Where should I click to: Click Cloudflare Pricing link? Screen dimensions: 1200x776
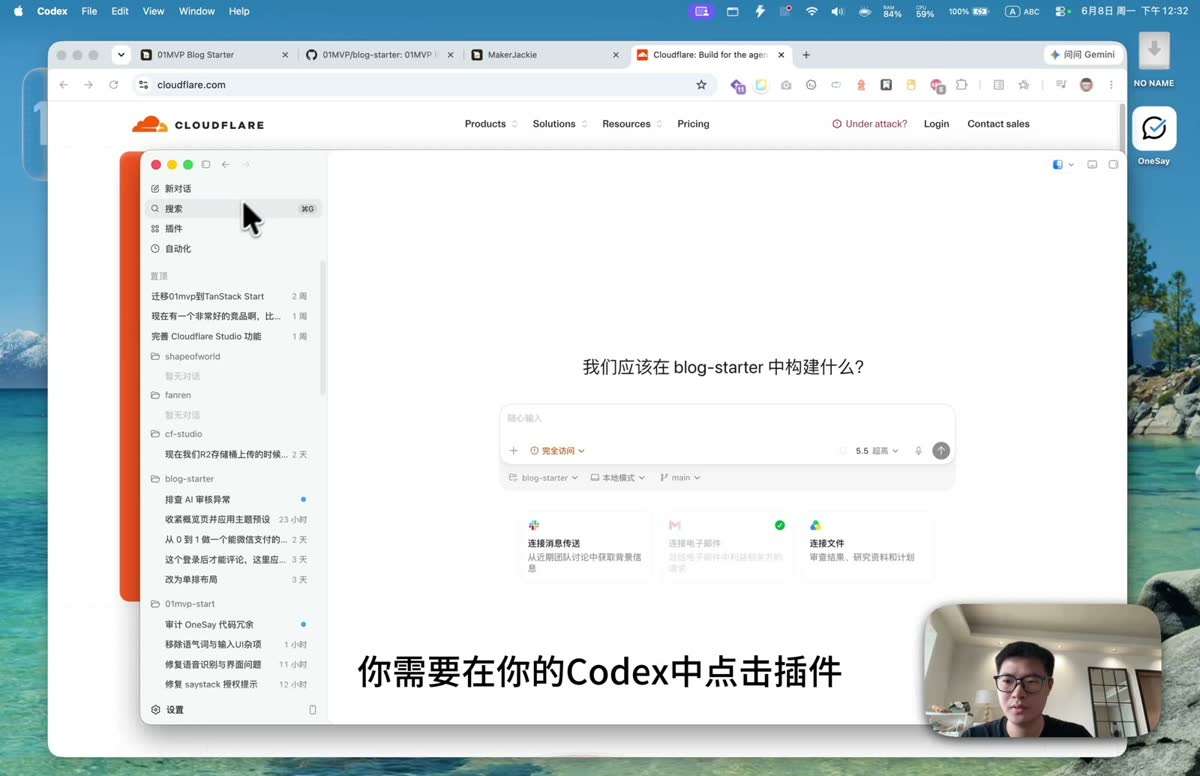pos(693,124)
